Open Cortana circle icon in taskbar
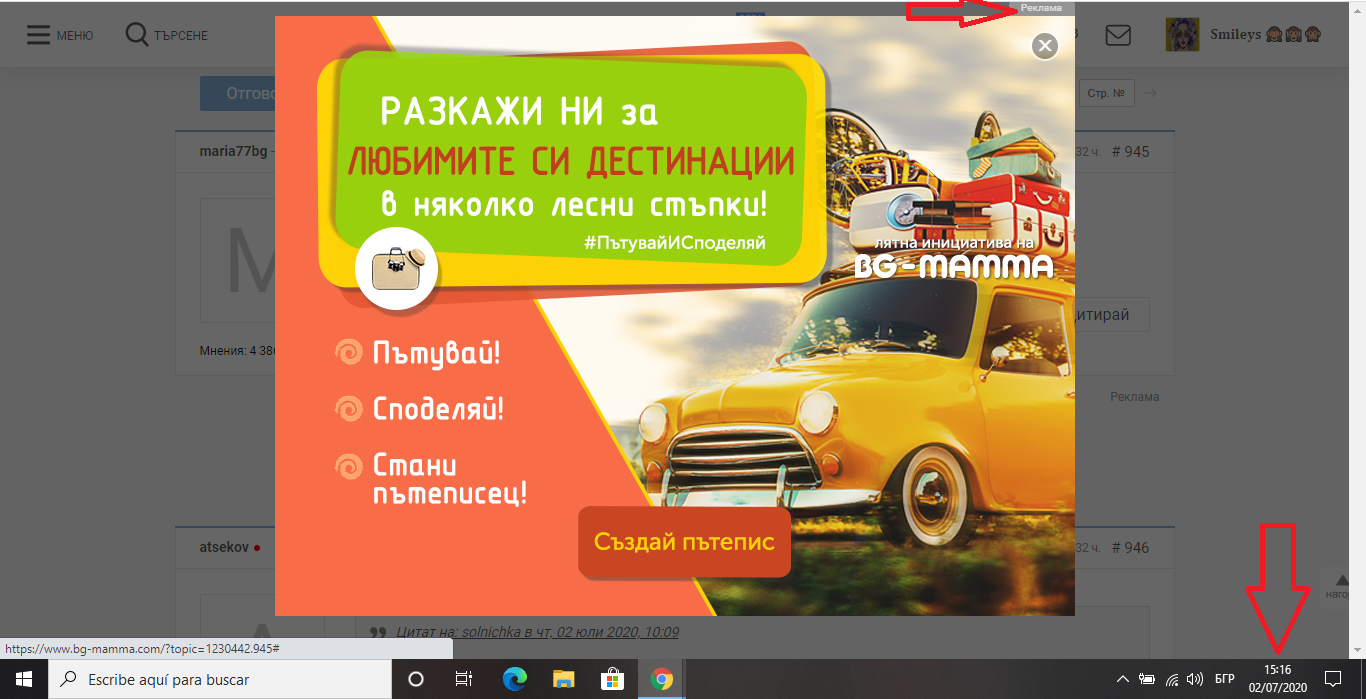The image size is (1366, 699). [x=416, y=679]
